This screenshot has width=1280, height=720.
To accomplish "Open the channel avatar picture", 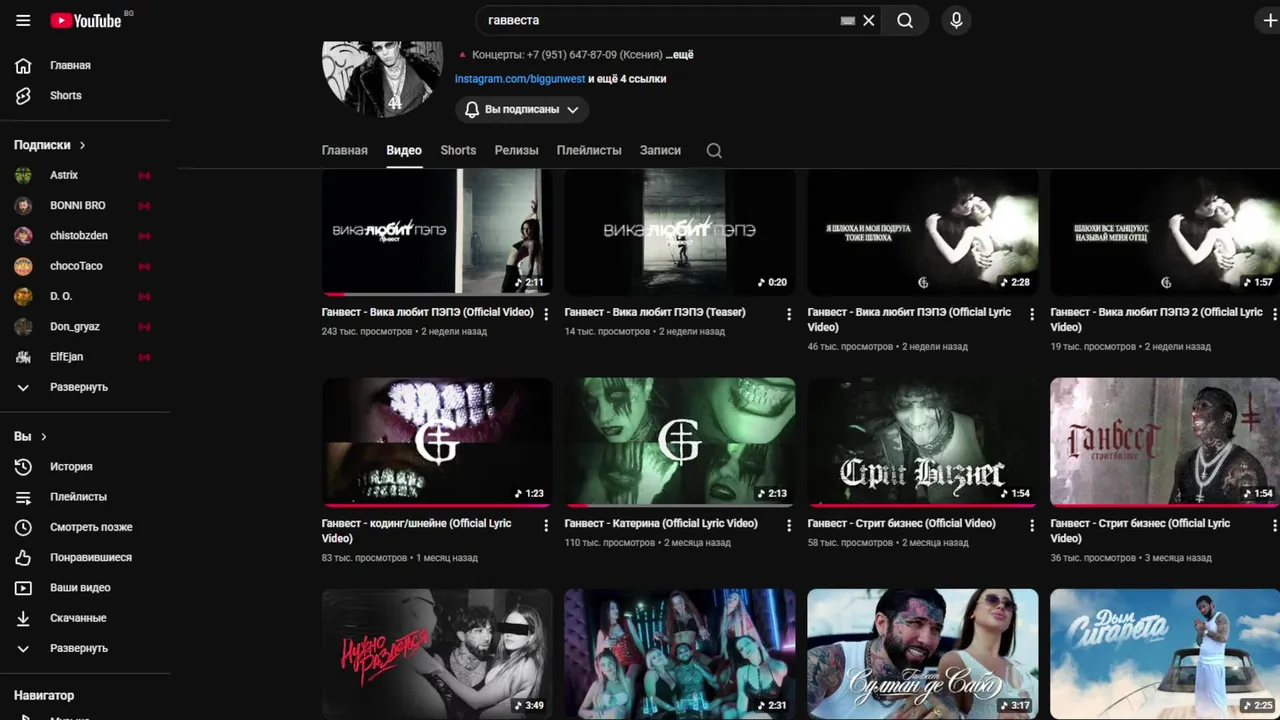I will tap(382, 78).
